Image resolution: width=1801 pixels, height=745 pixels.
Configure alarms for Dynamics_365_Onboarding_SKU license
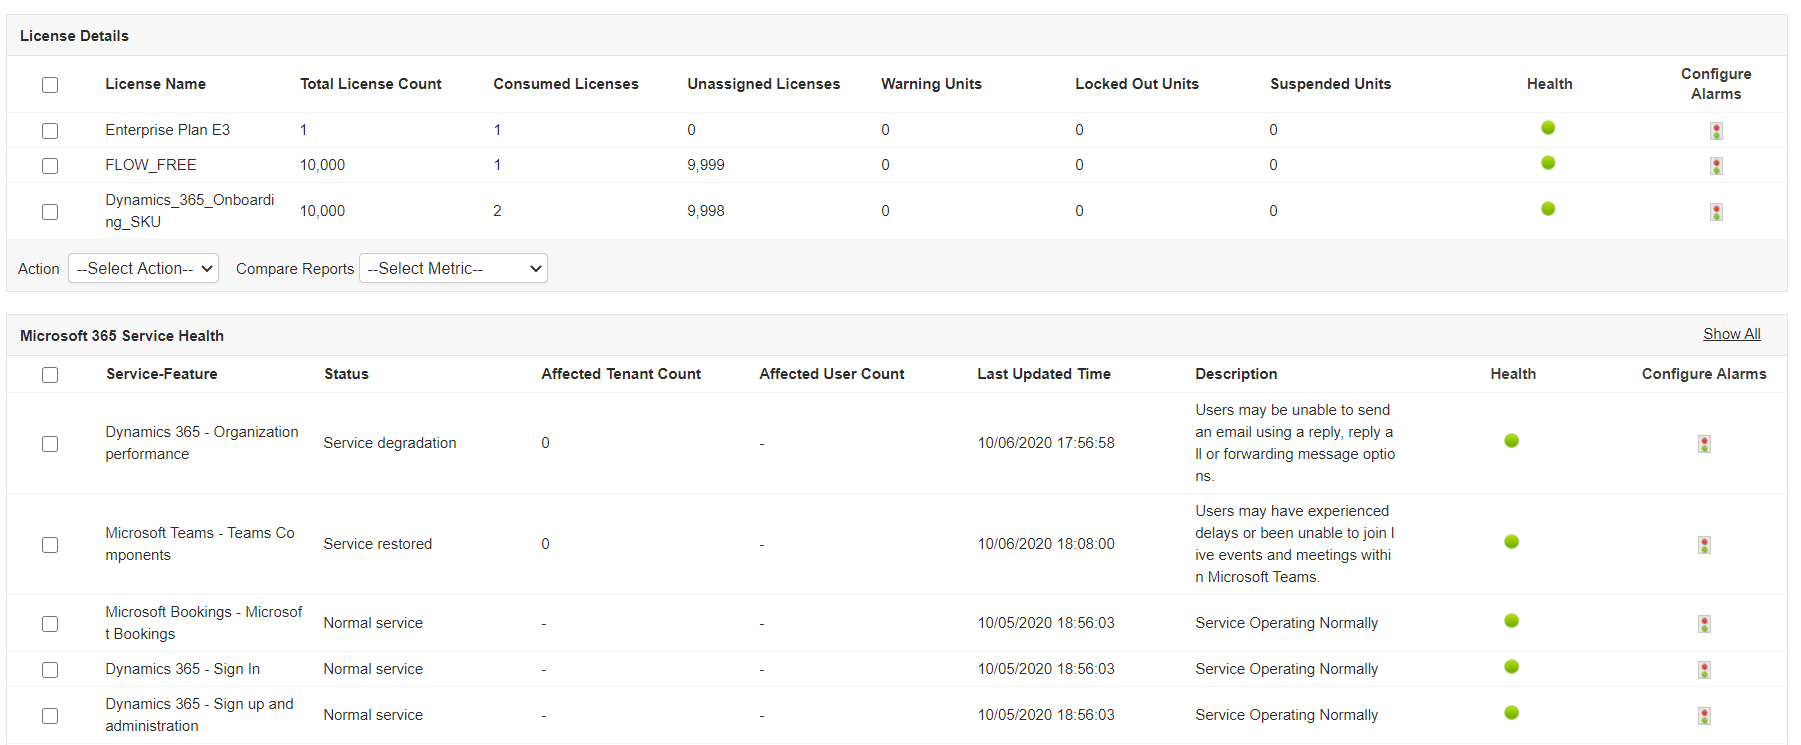pos(1716,212)
